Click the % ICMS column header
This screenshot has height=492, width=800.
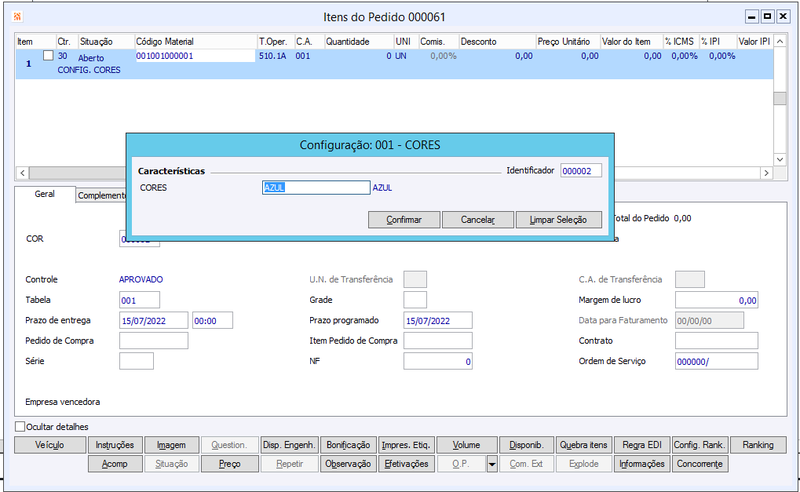pyautogui.click(x=680, y=41)
